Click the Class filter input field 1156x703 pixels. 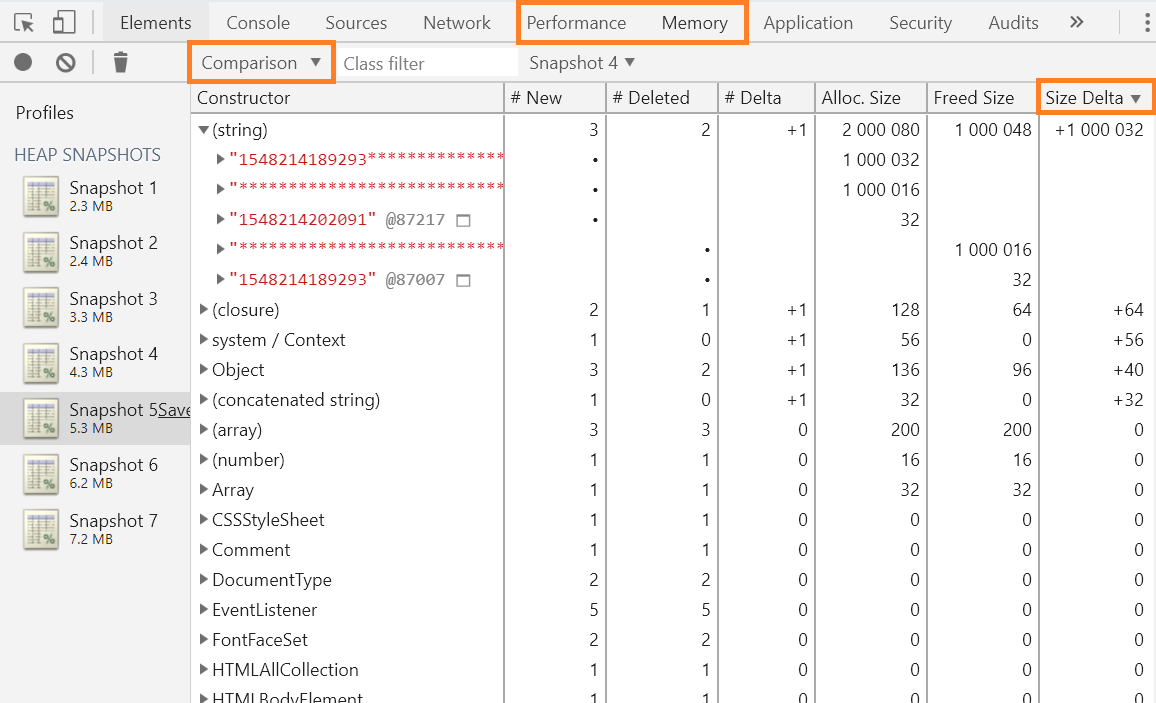point(427,63)
